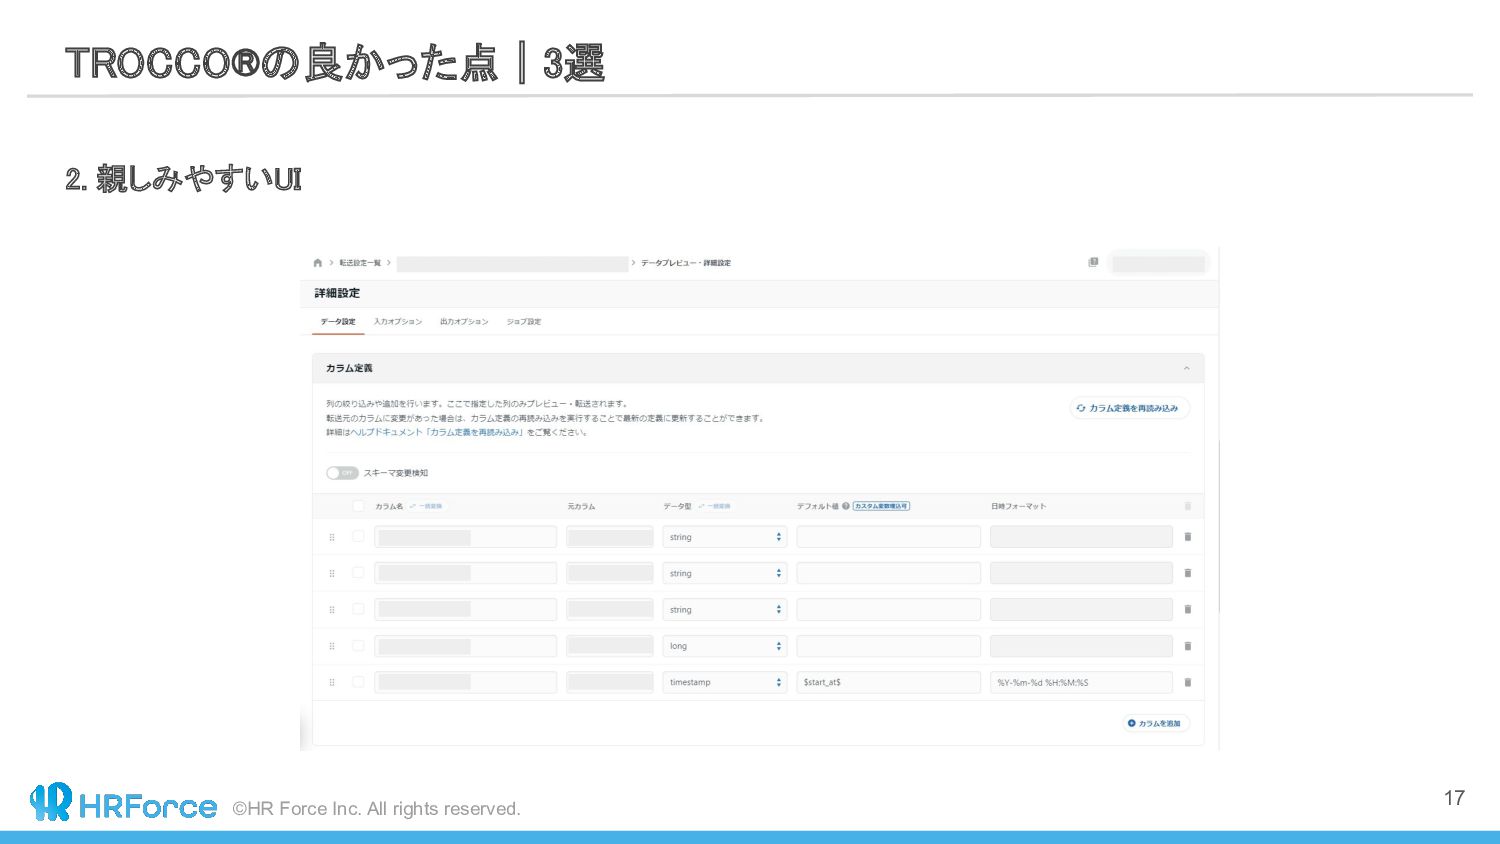
Task: Delete the long type column row
Action: tap(1188, 646)
